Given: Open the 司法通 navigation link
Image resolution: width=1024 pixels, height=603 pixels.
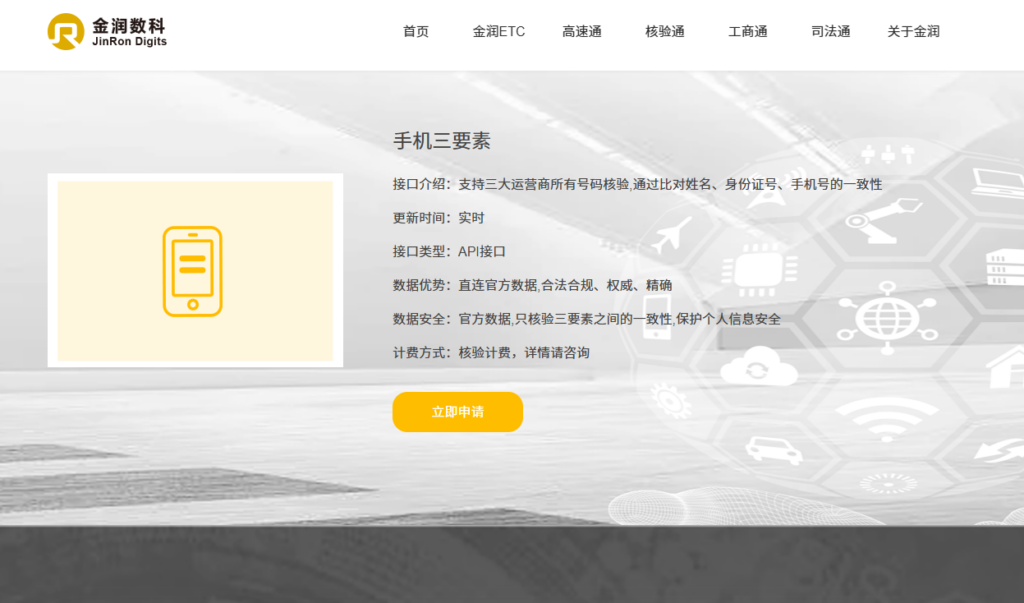Looking at the screenshot, I should [x=831, y=32].
